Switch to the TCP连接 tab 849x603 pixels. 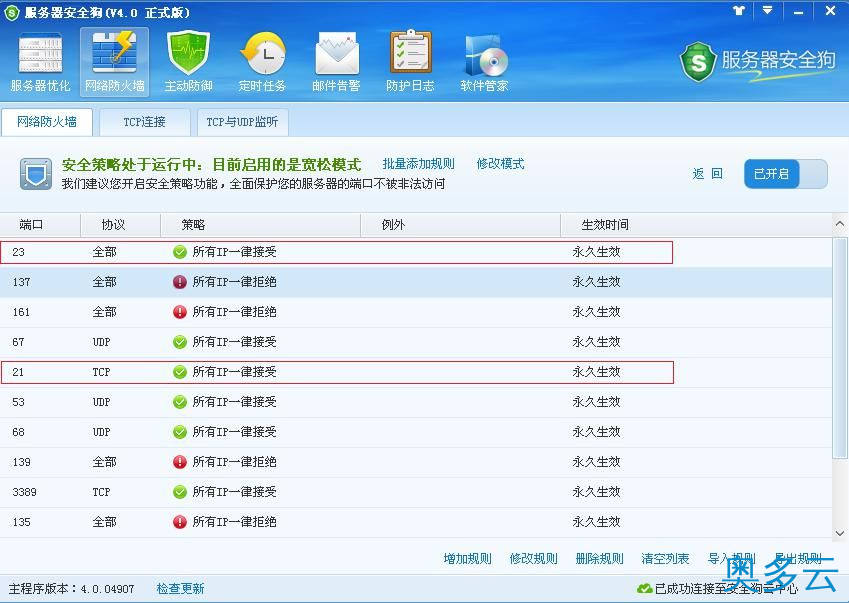144,122
